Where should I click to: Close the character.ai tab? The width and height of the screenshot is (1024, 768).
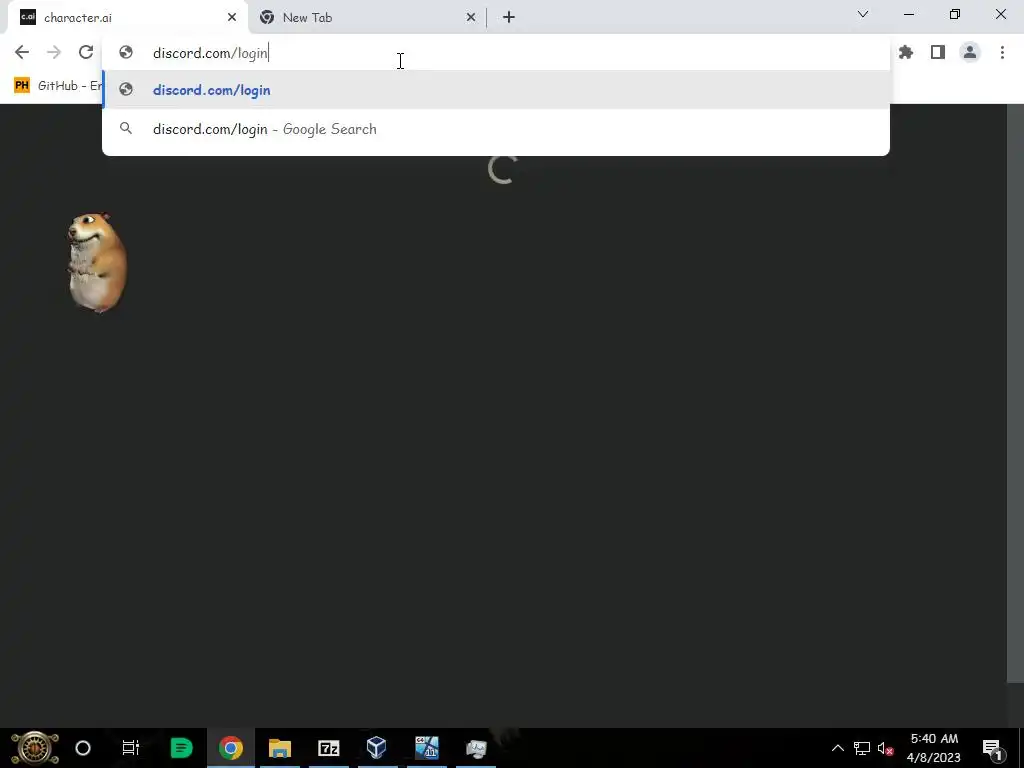point(232,18)
